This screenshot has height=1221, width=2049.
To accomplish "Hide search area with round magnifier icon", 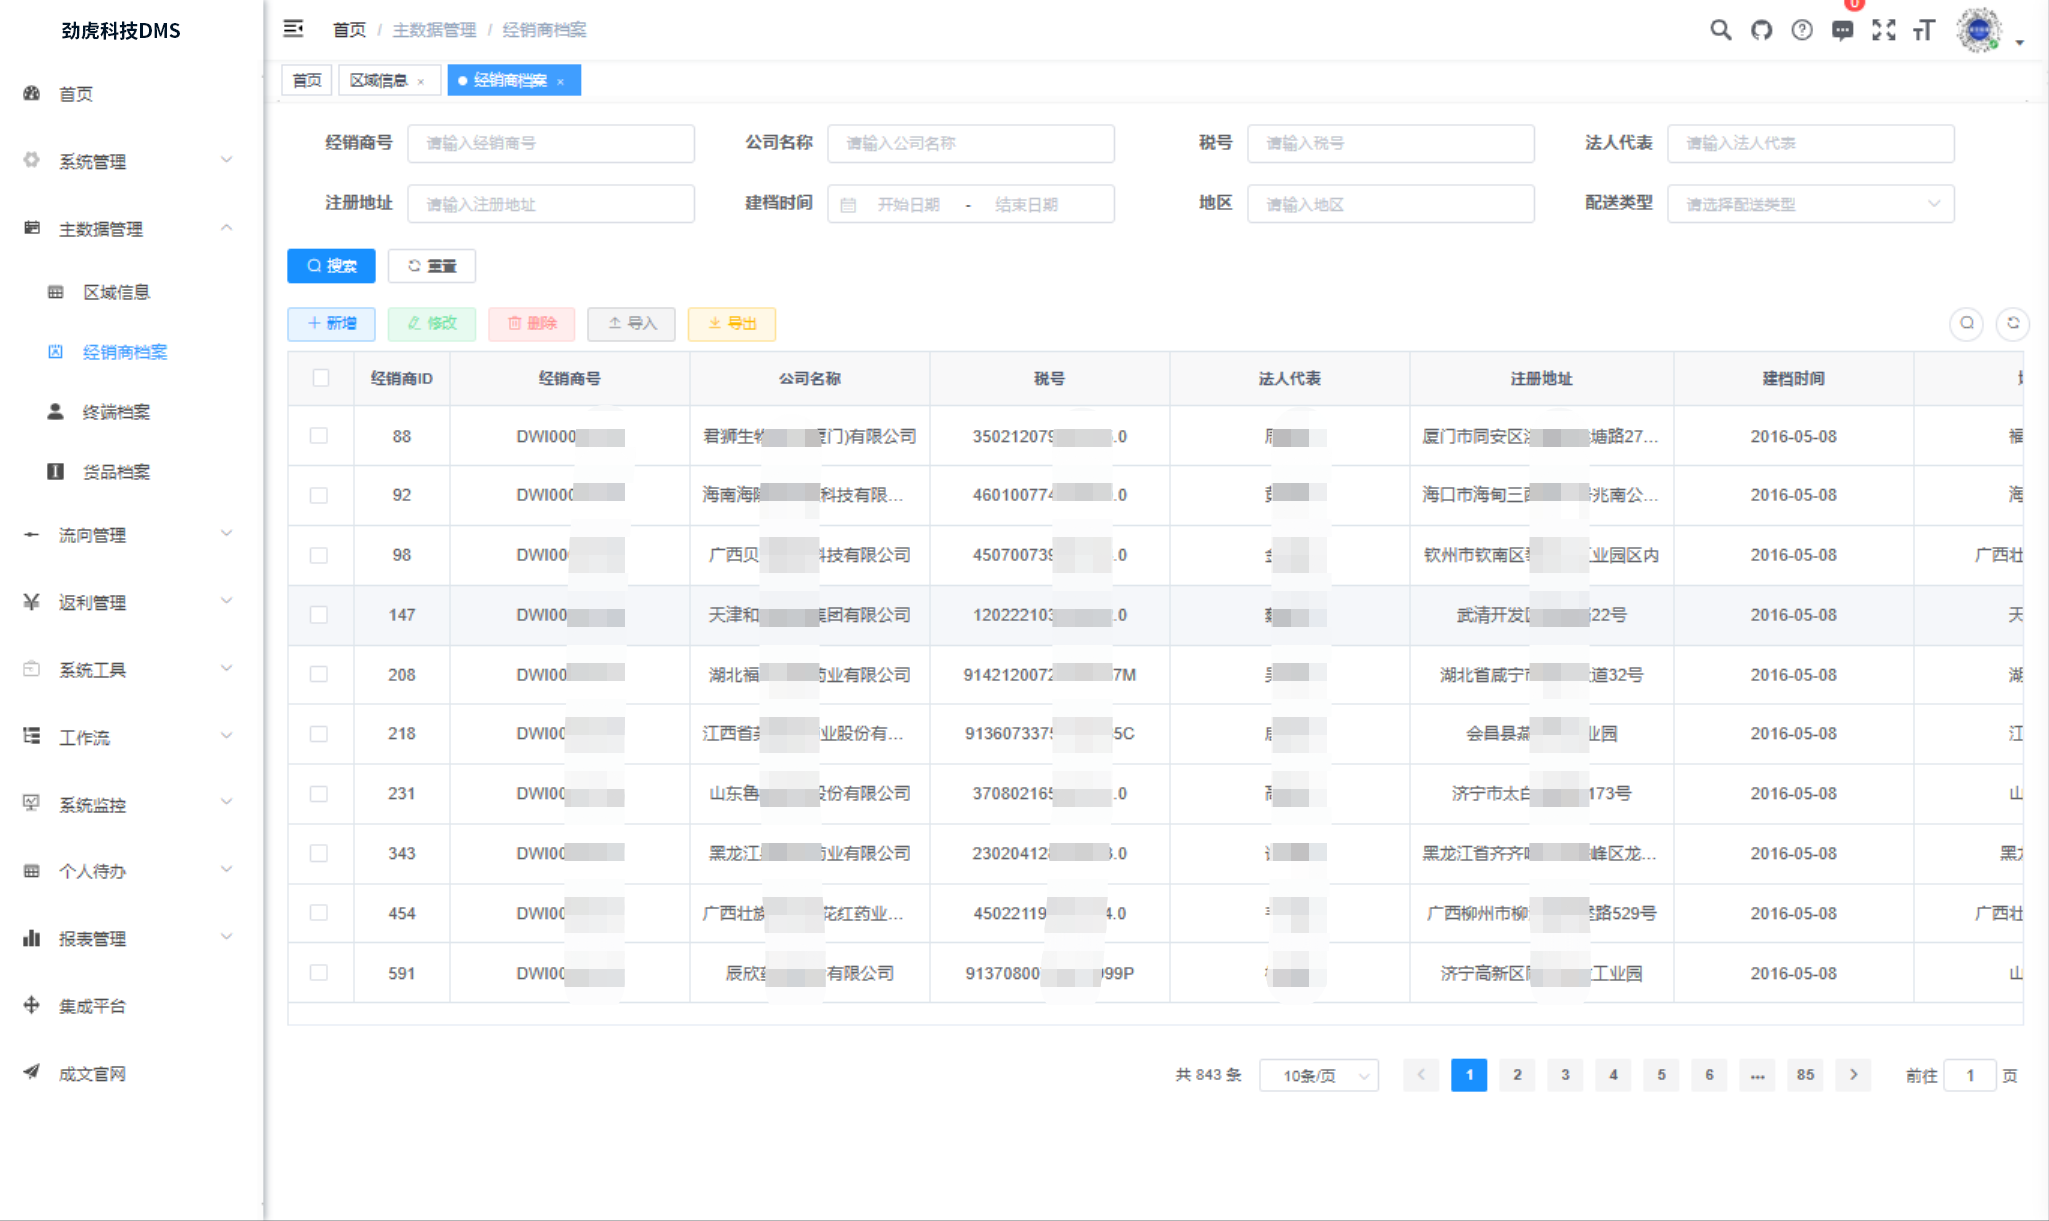I will pyautogui.click(x=1966, y=323).
